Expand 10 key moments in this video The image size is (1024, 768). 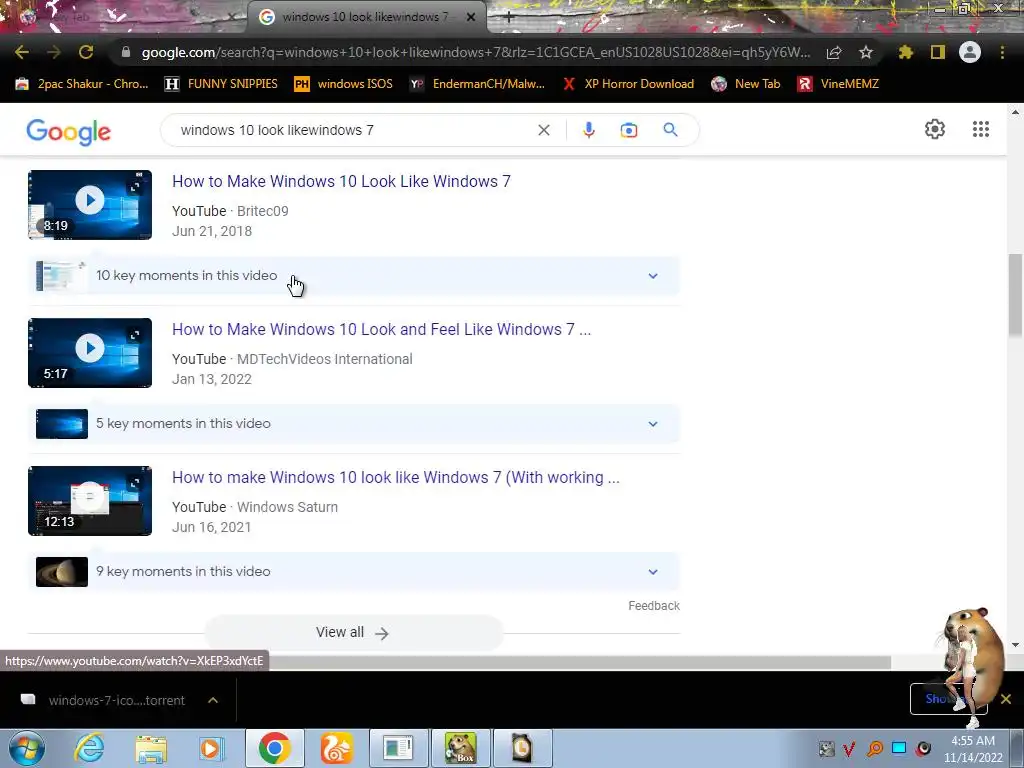coord(353,276)
